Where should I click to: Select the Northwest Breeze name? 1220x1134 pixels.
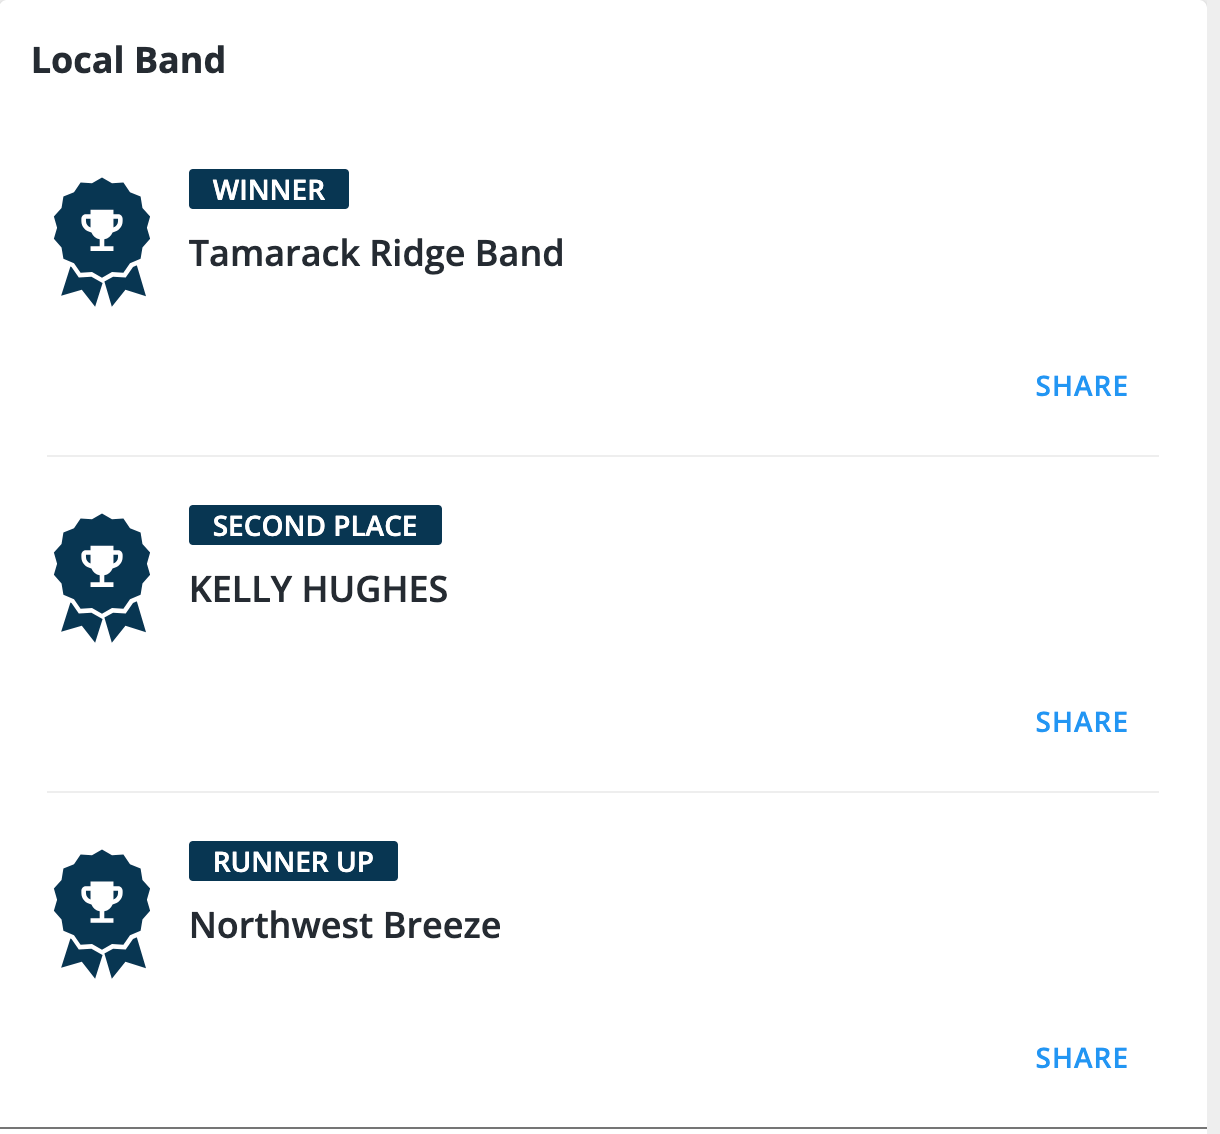click(x=345, y=926)
